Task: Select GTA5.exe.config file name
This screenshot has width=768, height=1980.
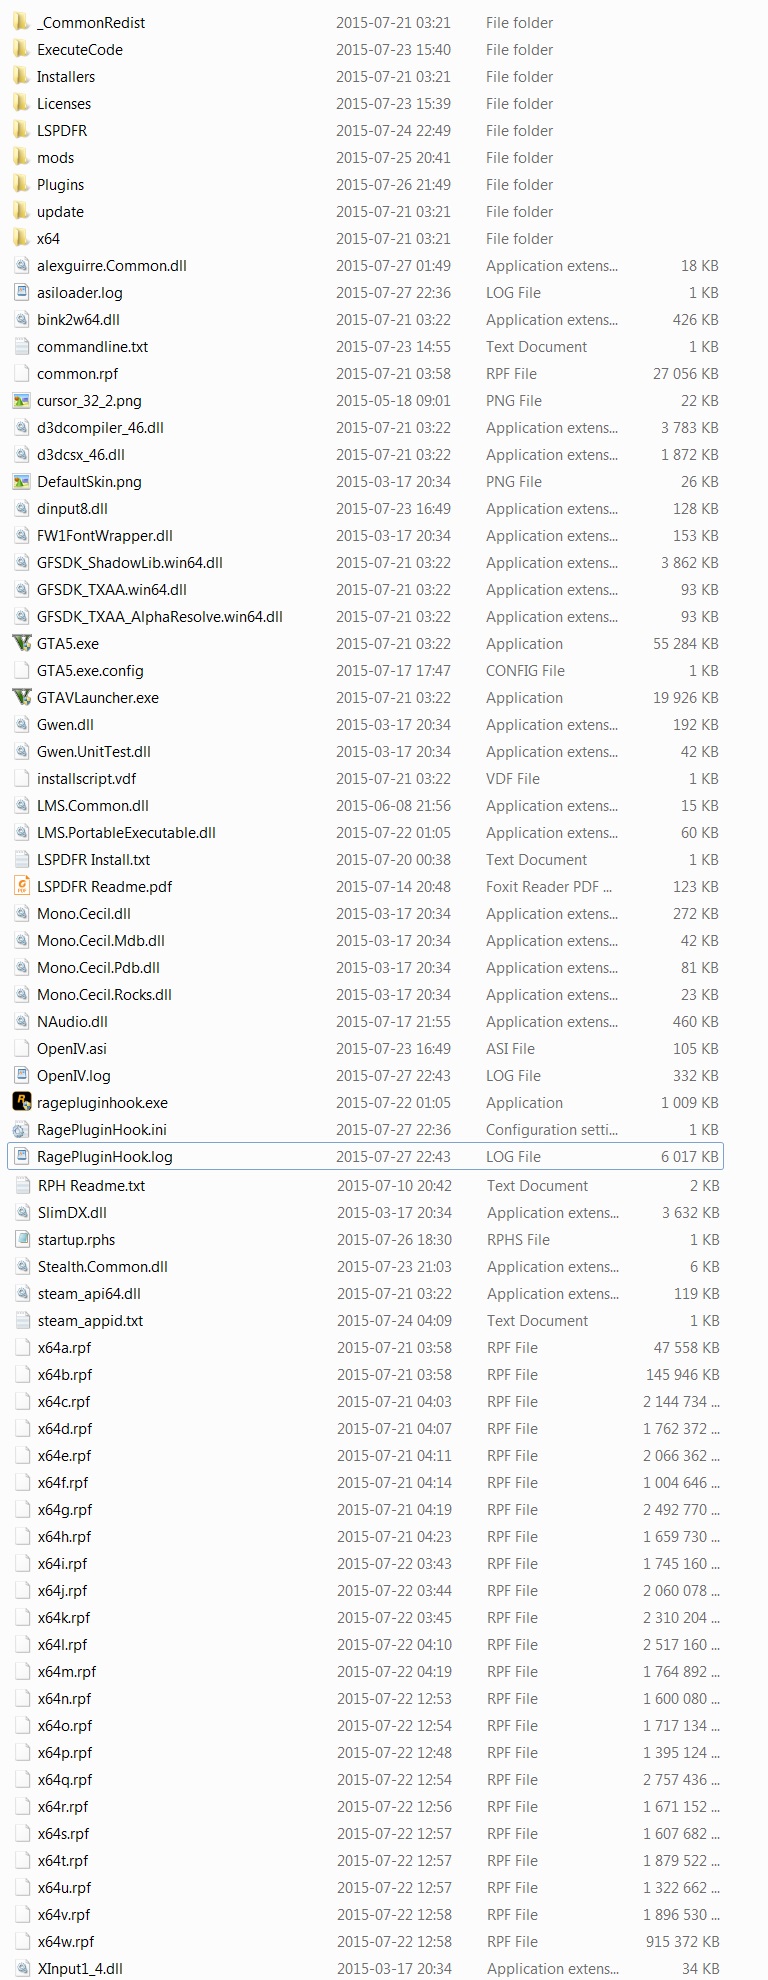Action: tap(90, 671)
